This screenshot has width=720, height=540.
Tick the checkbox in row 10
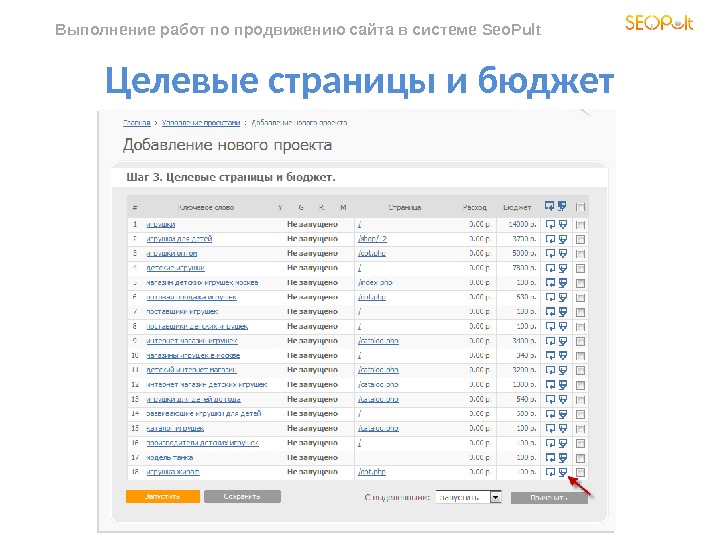tap(580, 356)
